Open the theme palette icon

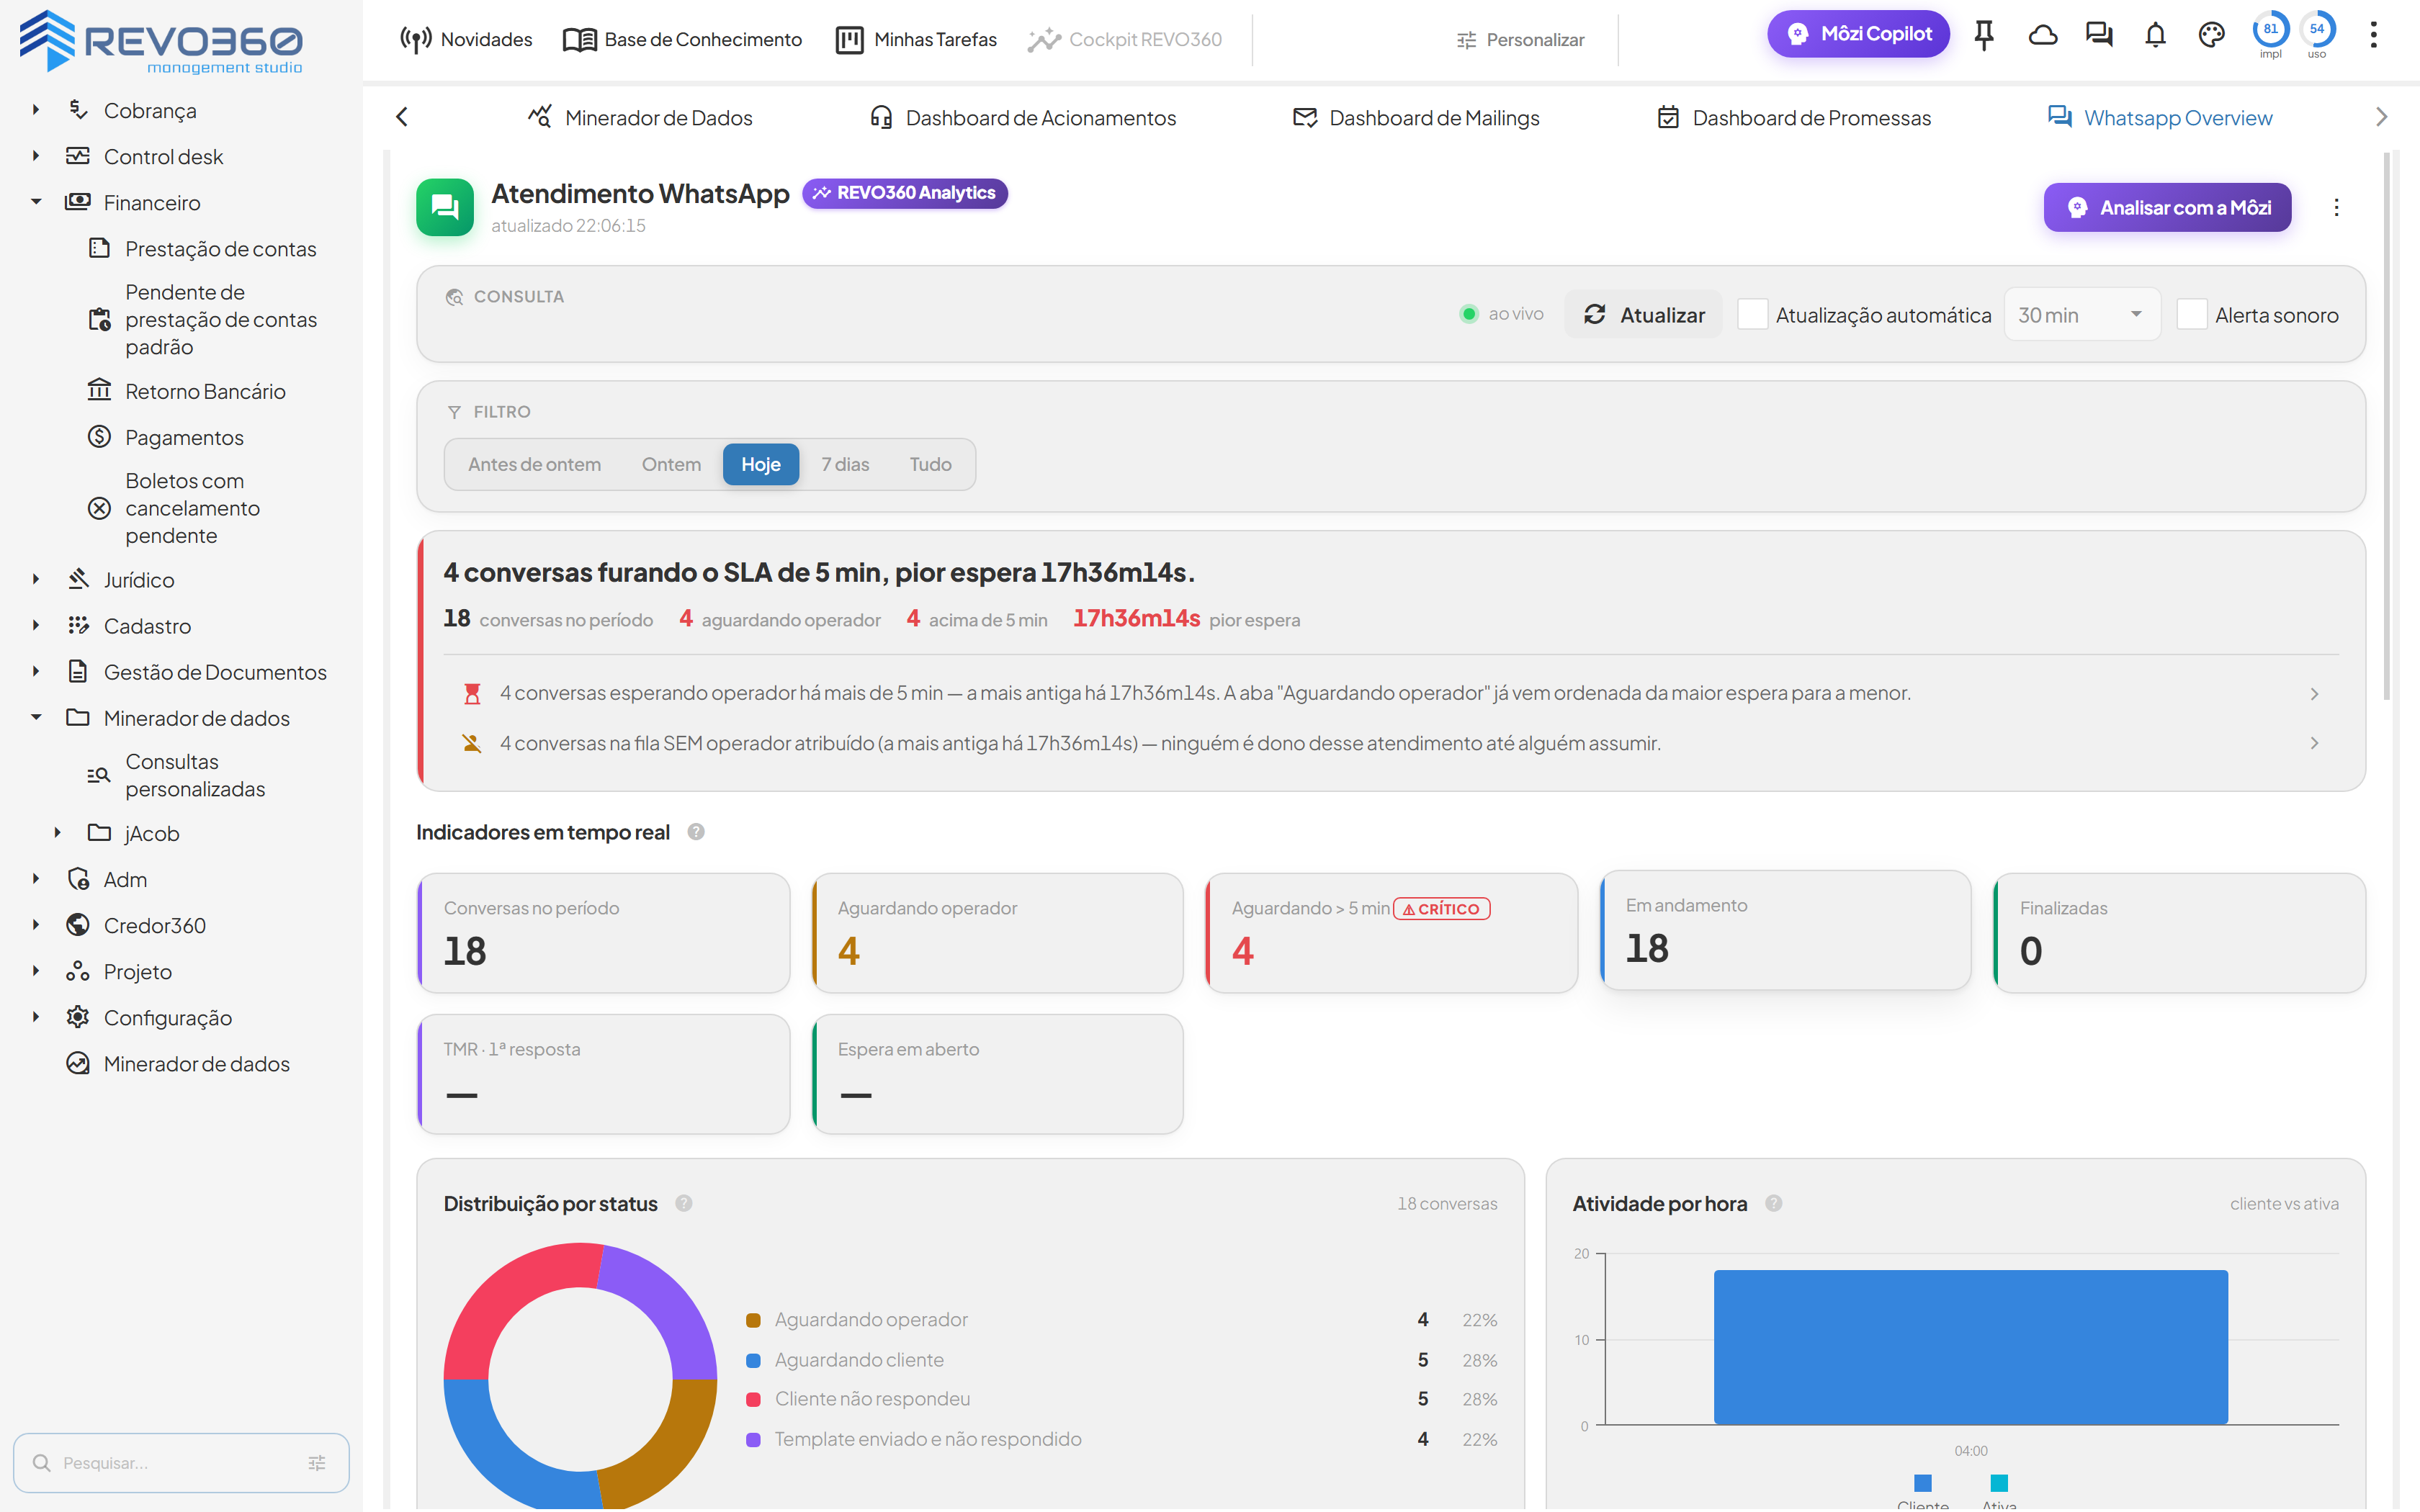(2211, 36)
